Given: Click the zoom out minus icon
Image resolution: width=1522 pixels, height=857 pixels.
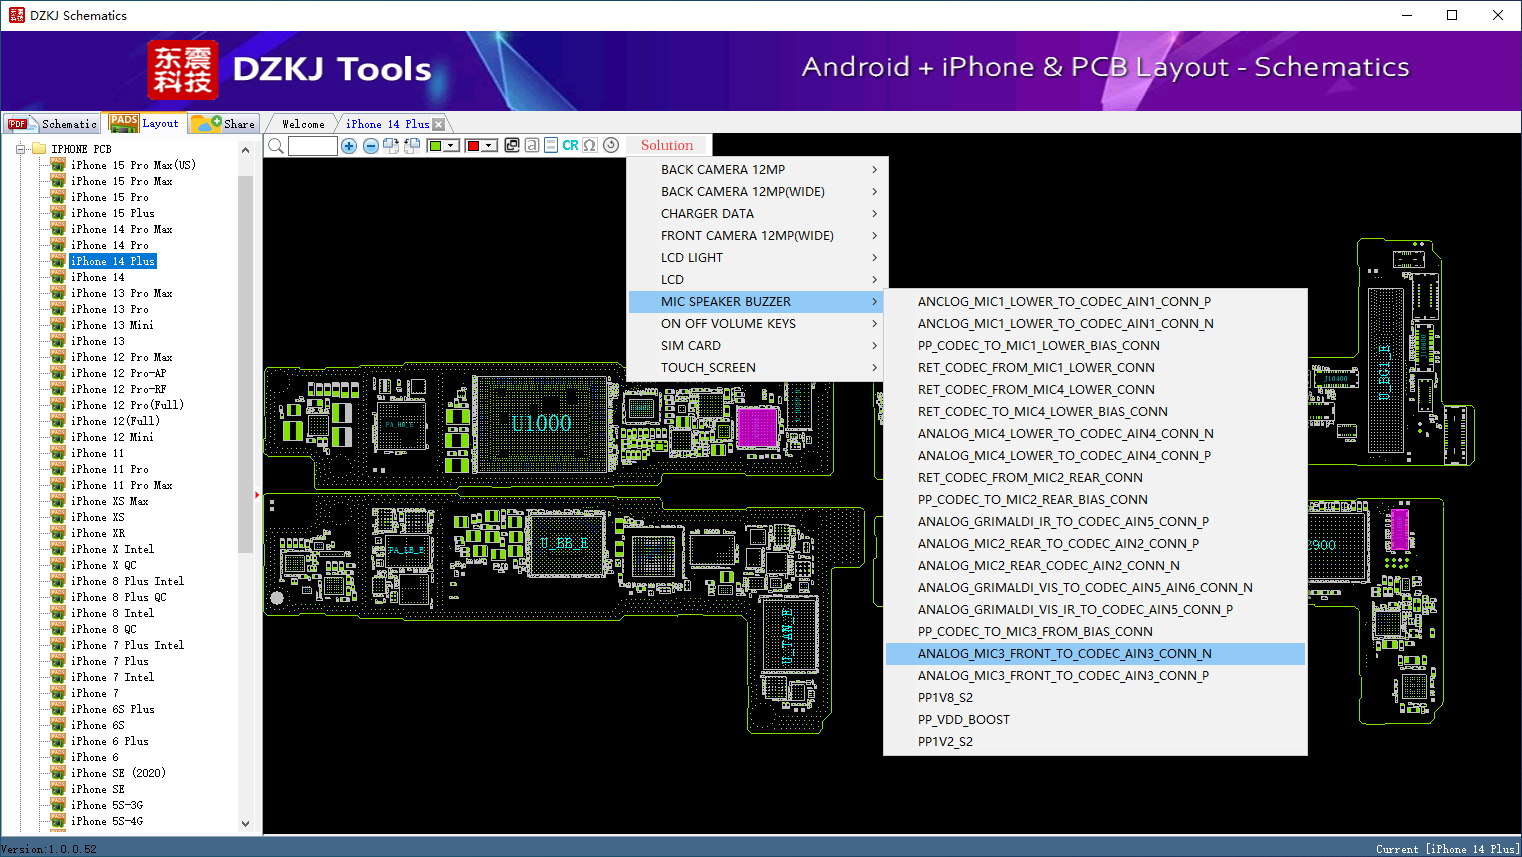Looking at the screenshot, I should pyautogui.click(x=370, y=146).
